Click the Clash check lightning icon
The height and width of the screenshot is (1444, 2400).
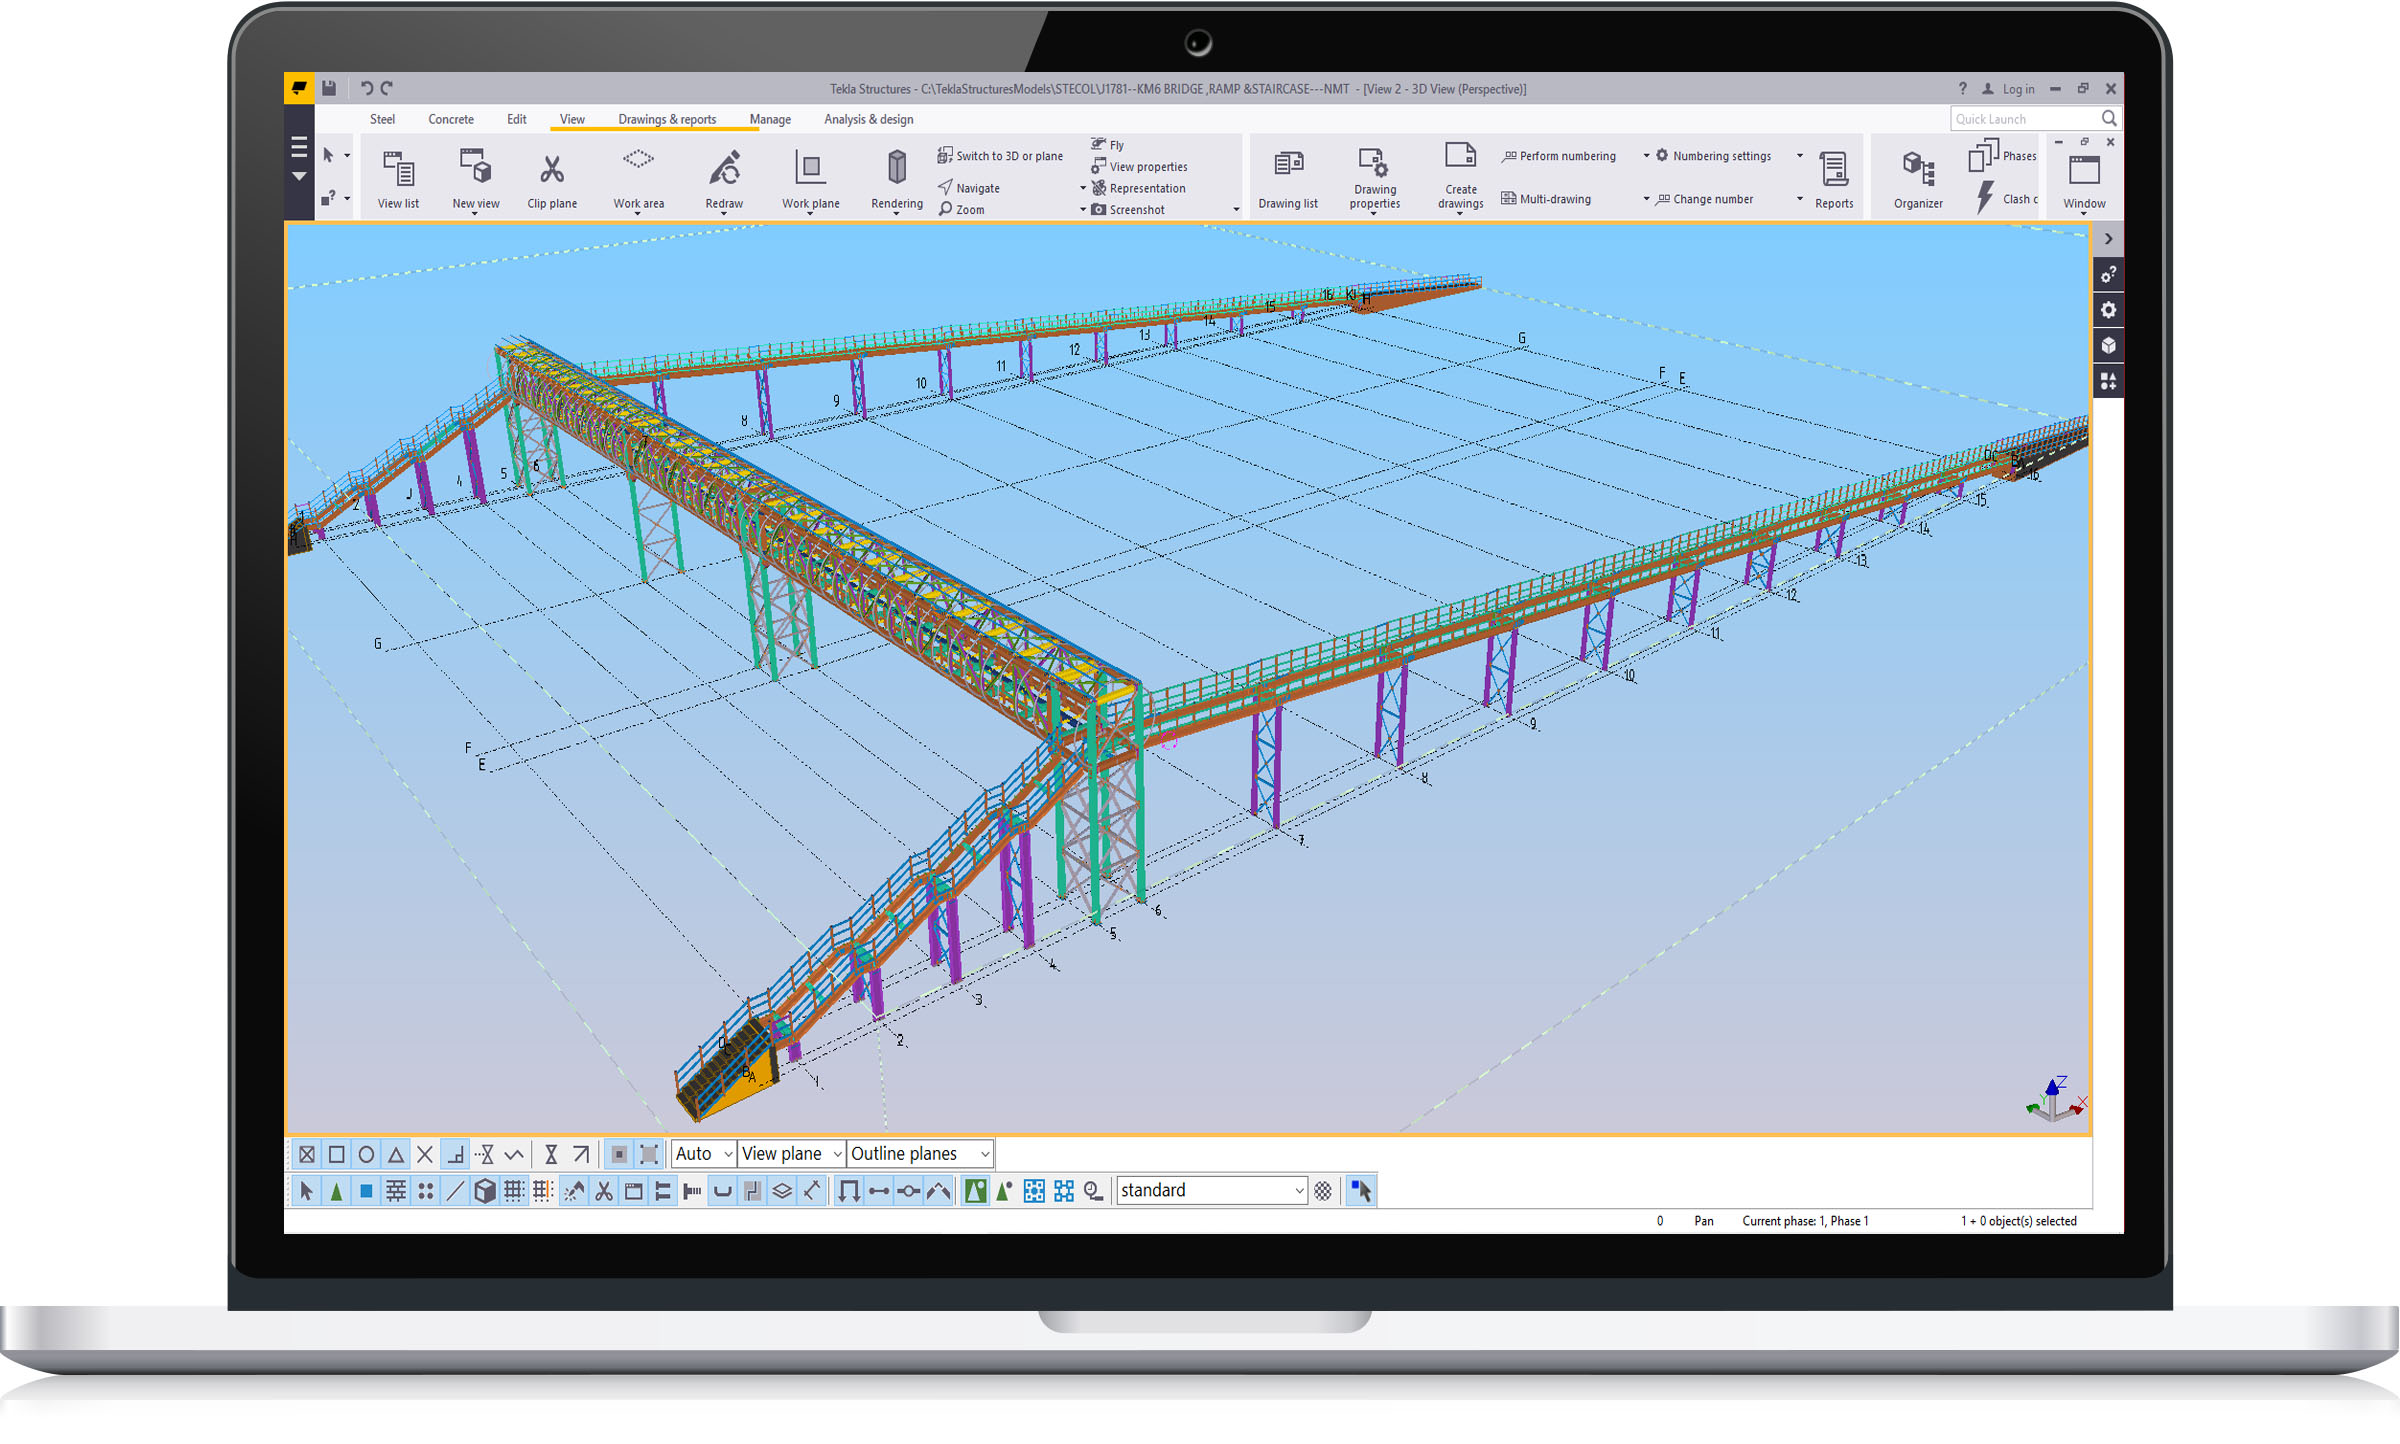point(1986,198)
